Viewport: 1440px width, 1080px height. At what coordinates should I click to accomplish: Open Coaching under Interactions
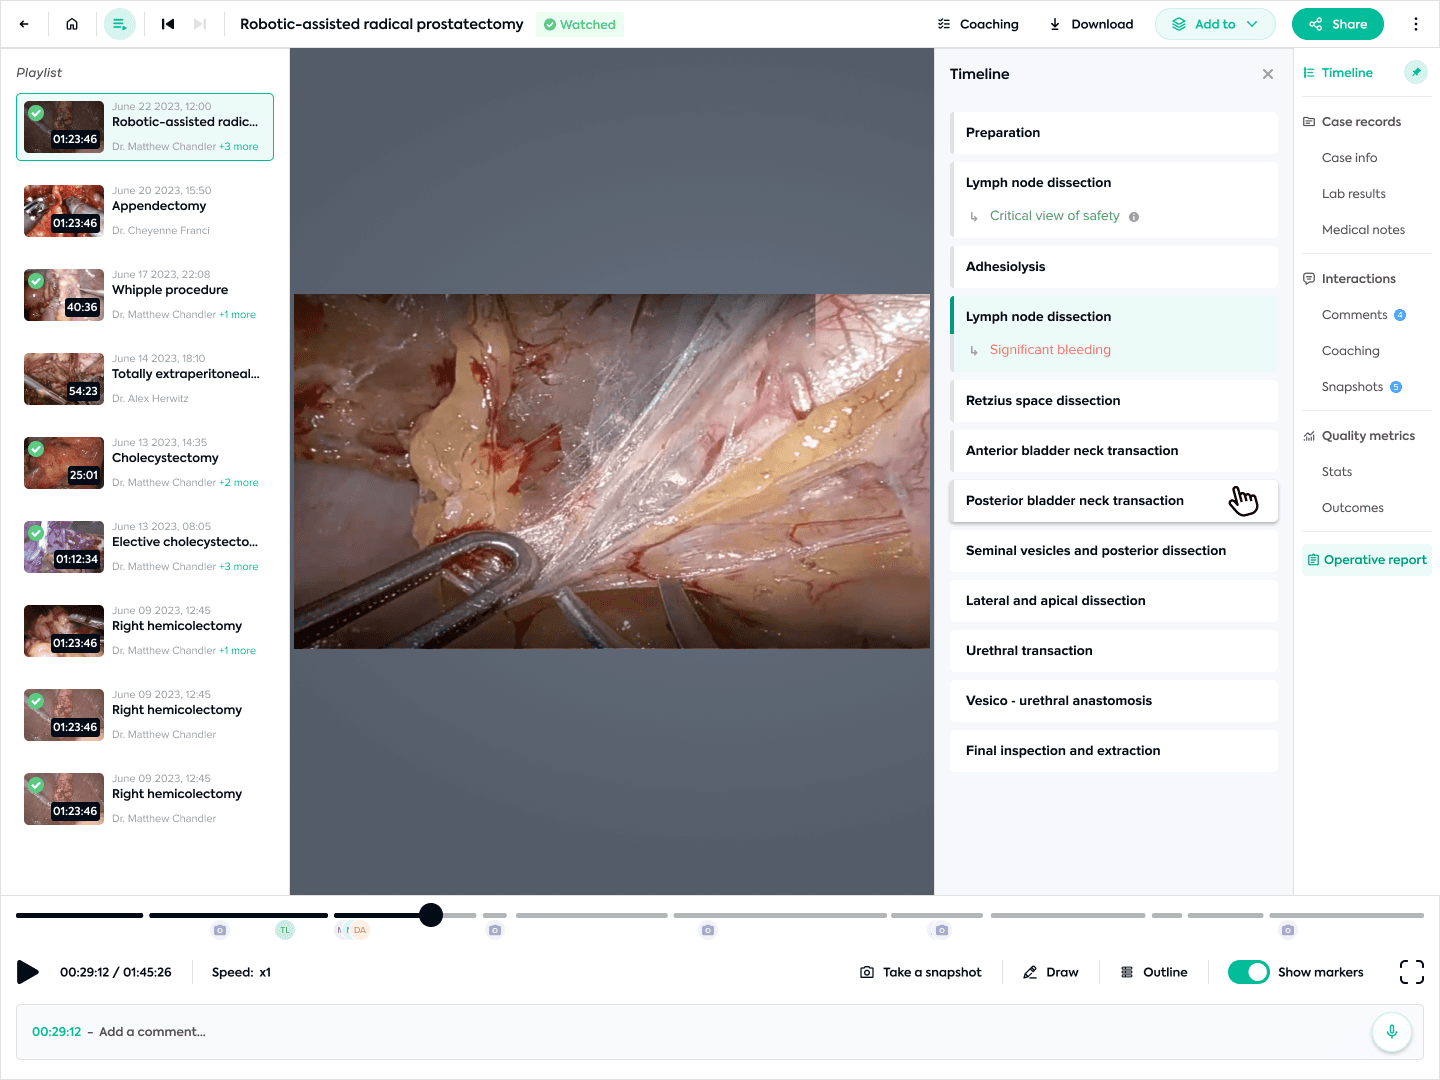pyautogui.click(x=1350, y=351)
